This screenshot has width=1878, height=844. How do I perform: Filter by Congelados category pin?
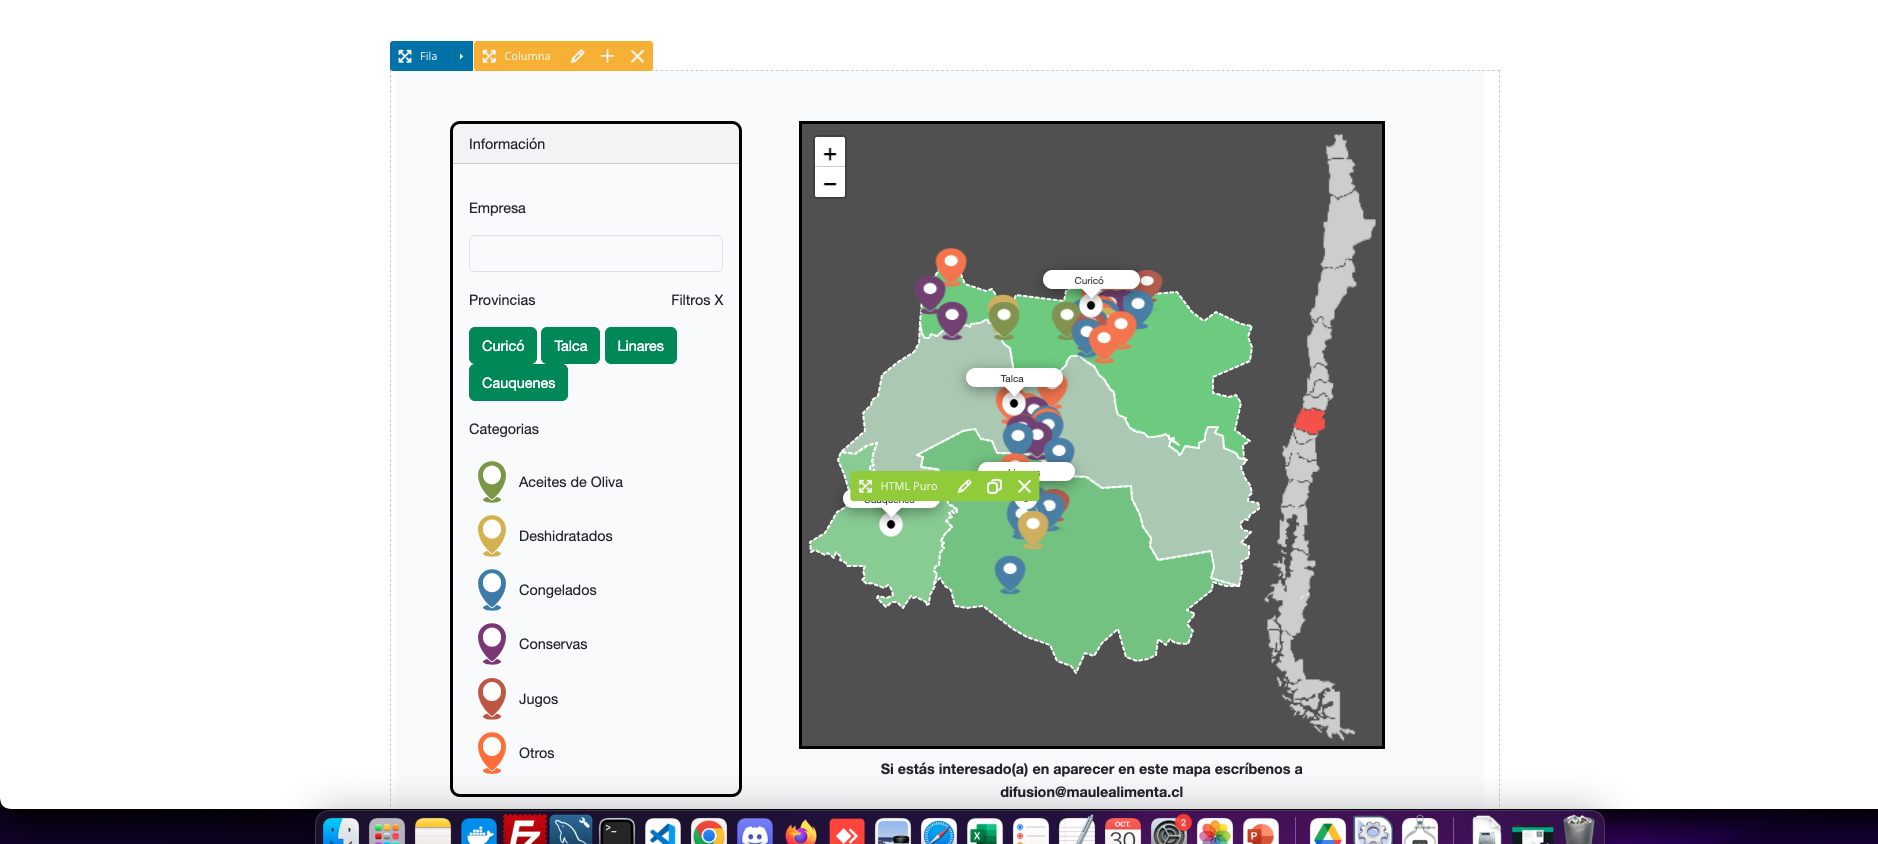492,588
